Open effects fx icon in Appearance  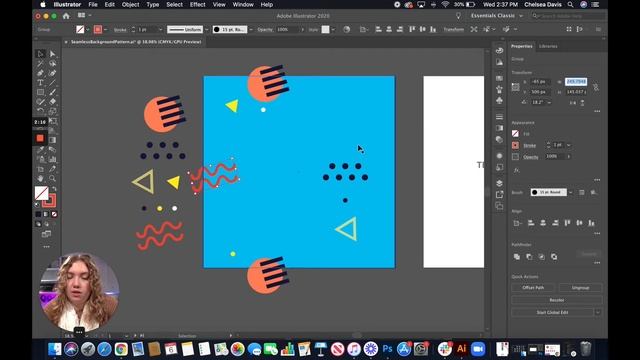coord(516,170)
